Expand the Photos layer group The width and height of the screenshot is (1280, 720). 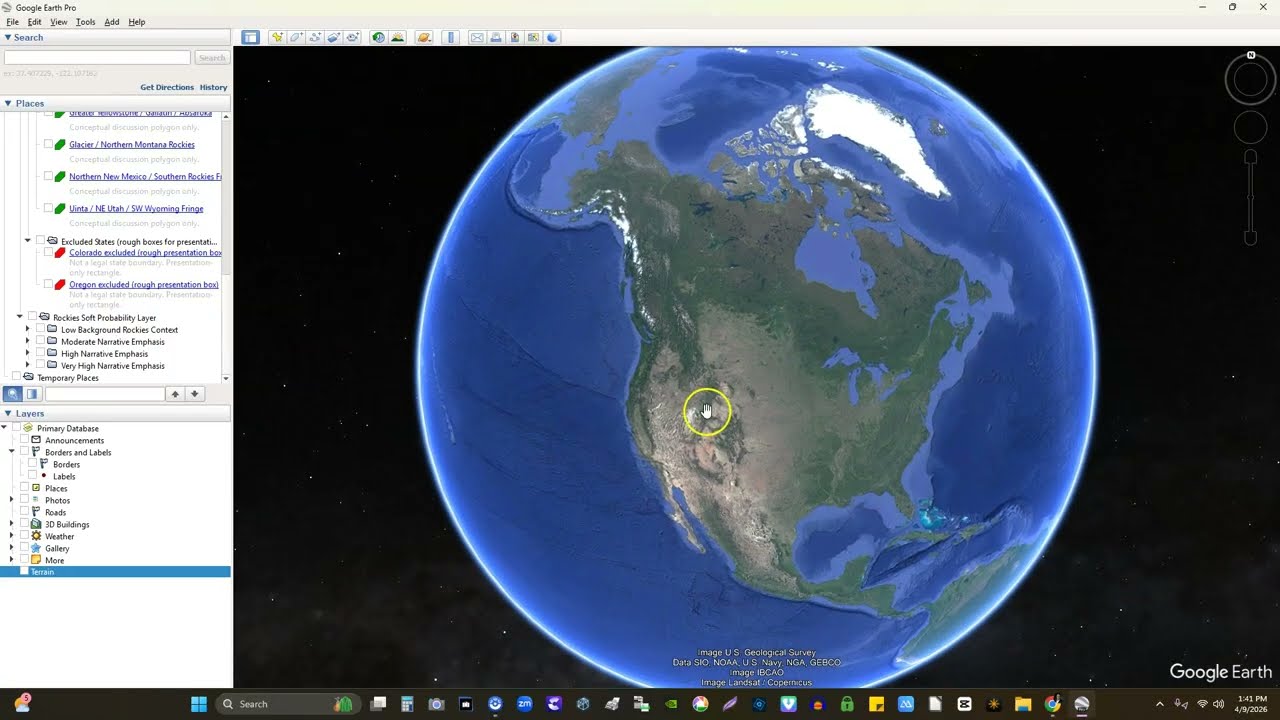point(12,500)
